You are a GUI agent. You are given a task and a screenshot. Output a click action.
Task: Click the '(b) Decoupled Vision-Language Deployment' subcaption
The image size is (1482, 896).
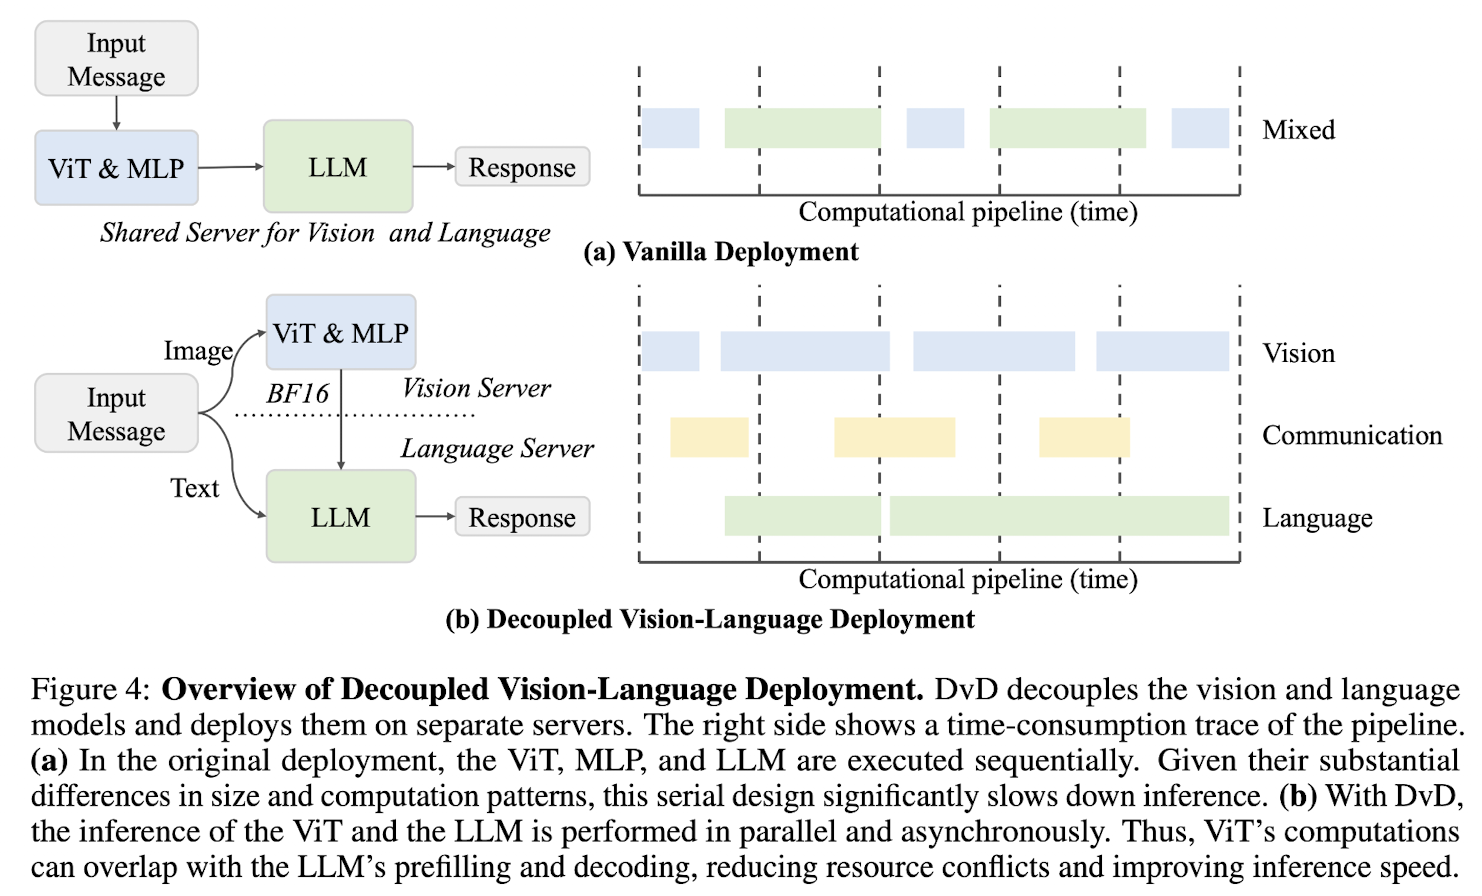(709, 620)
